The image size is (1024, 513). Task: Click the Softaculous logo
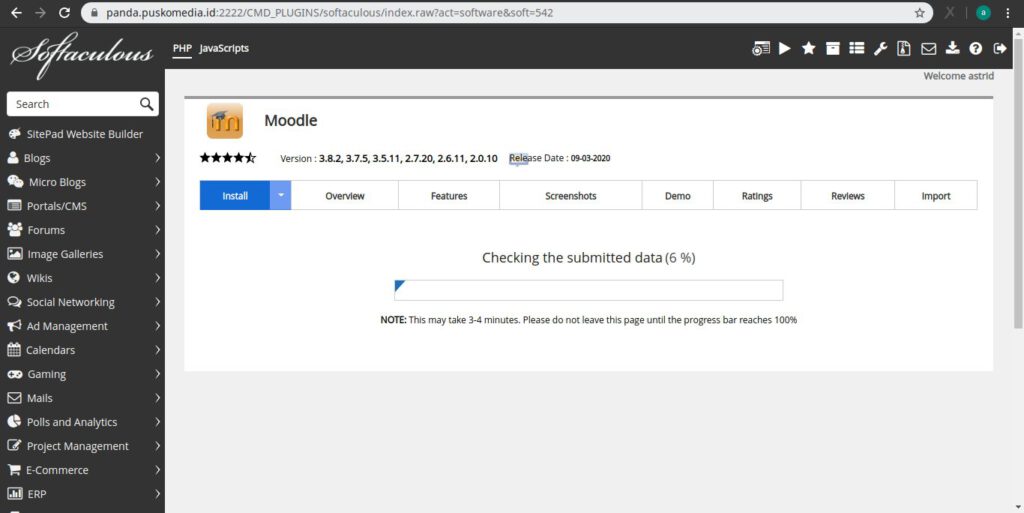coord(82,55)
